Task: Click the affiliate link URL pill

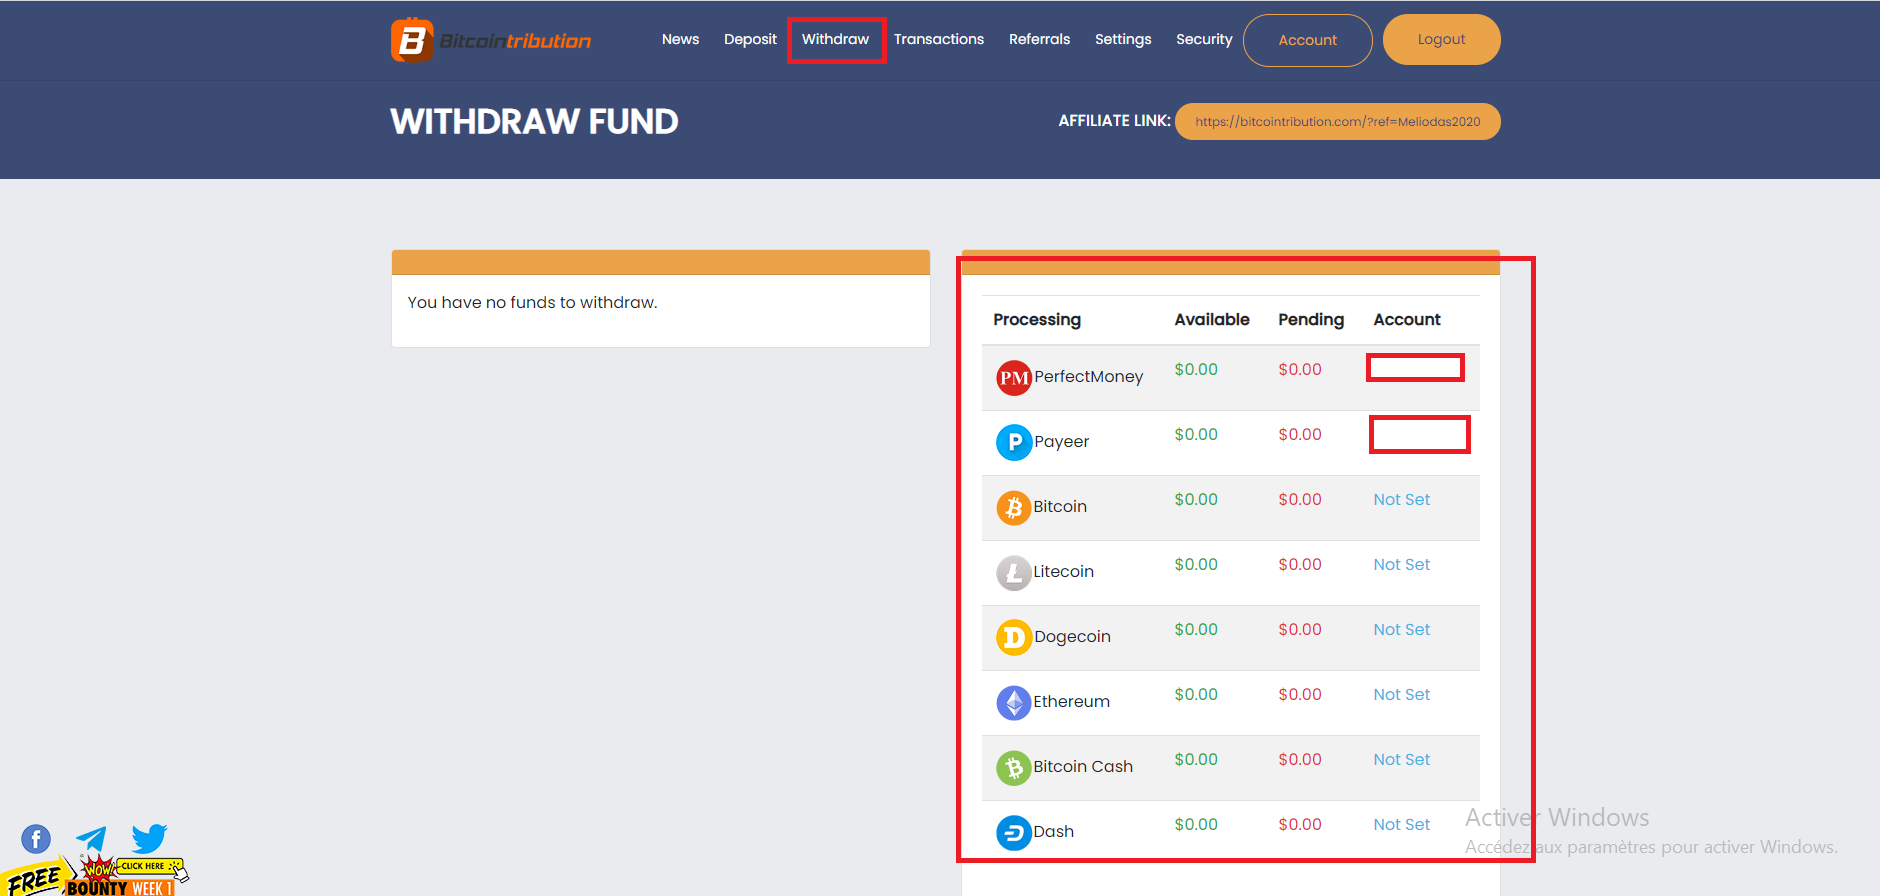Action: point(1338,121)
